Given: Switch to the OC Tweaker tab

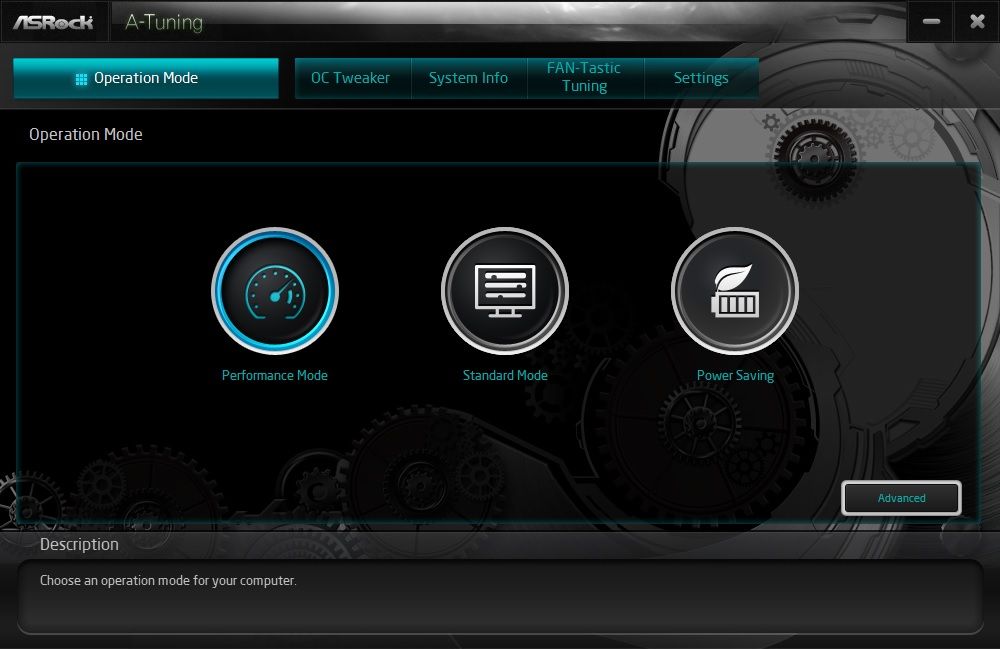Looking at the screenshot, I should coord(353,78).
